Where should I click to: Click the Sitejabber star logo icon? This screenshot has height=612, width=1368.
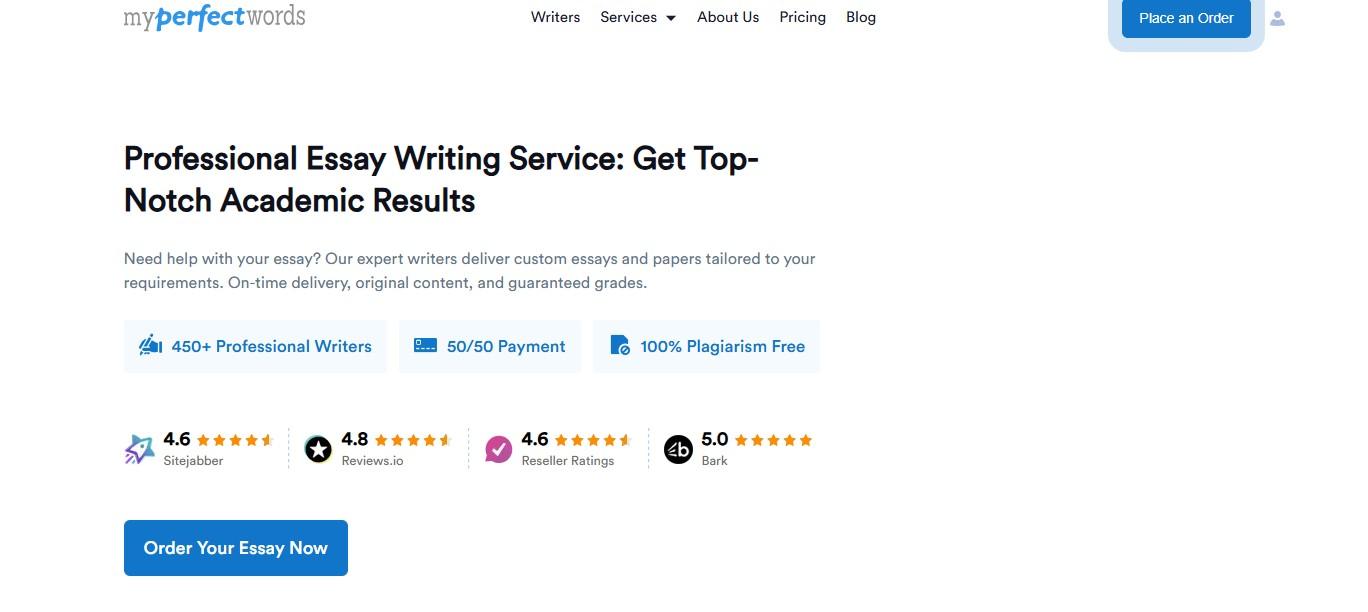tap(139, 449)
